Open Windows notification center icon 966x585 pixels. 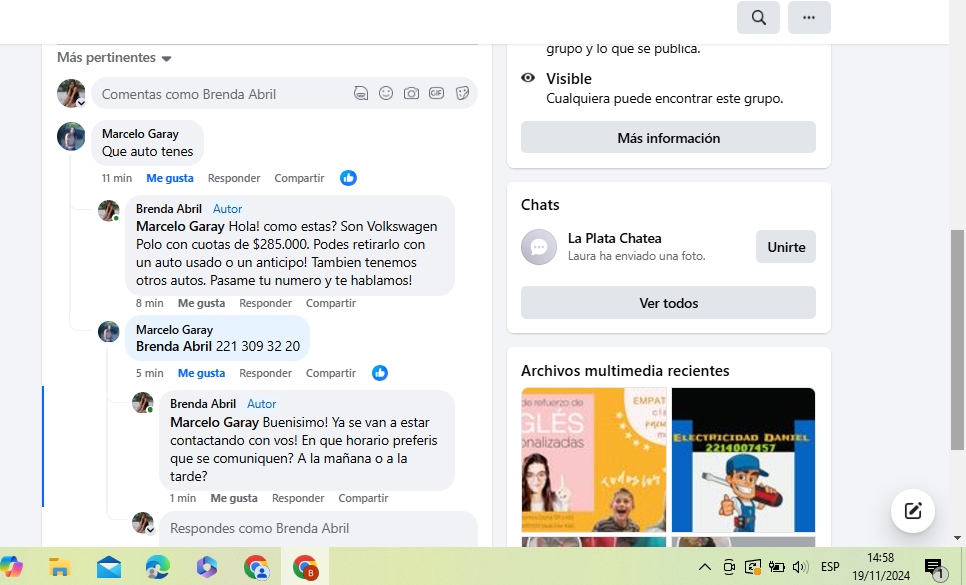(x=935, y=569)
